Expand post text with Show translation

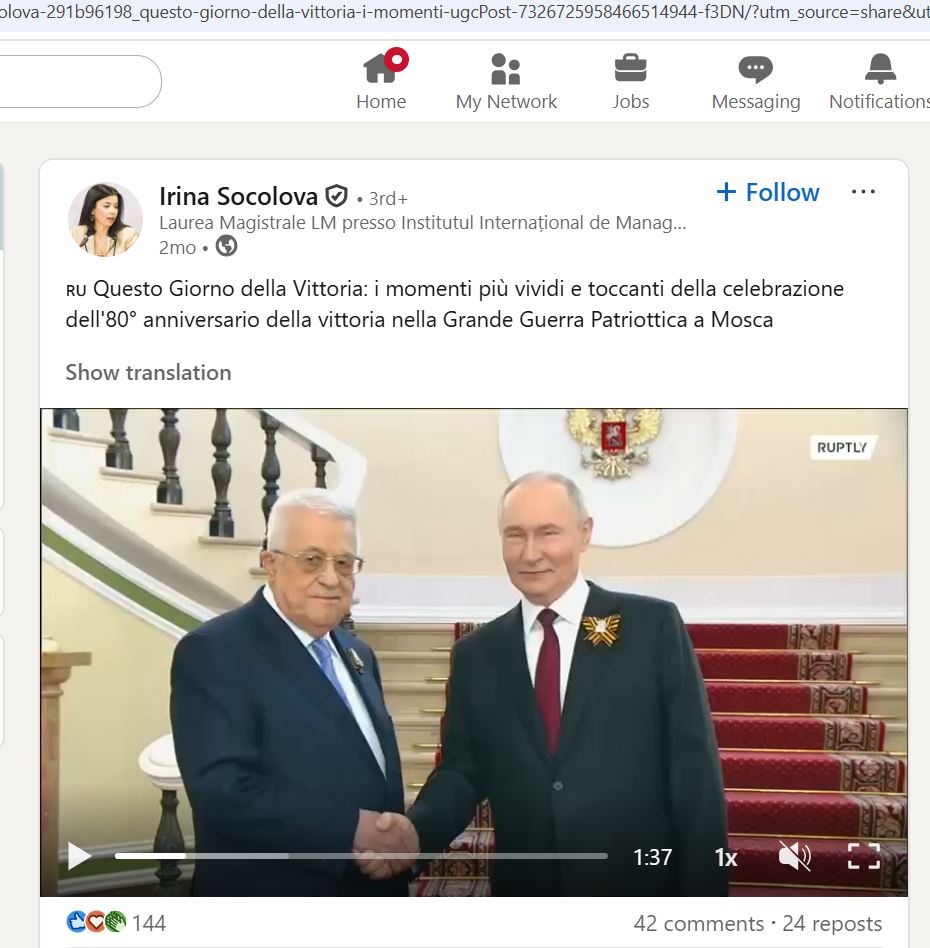coord(148,372)
